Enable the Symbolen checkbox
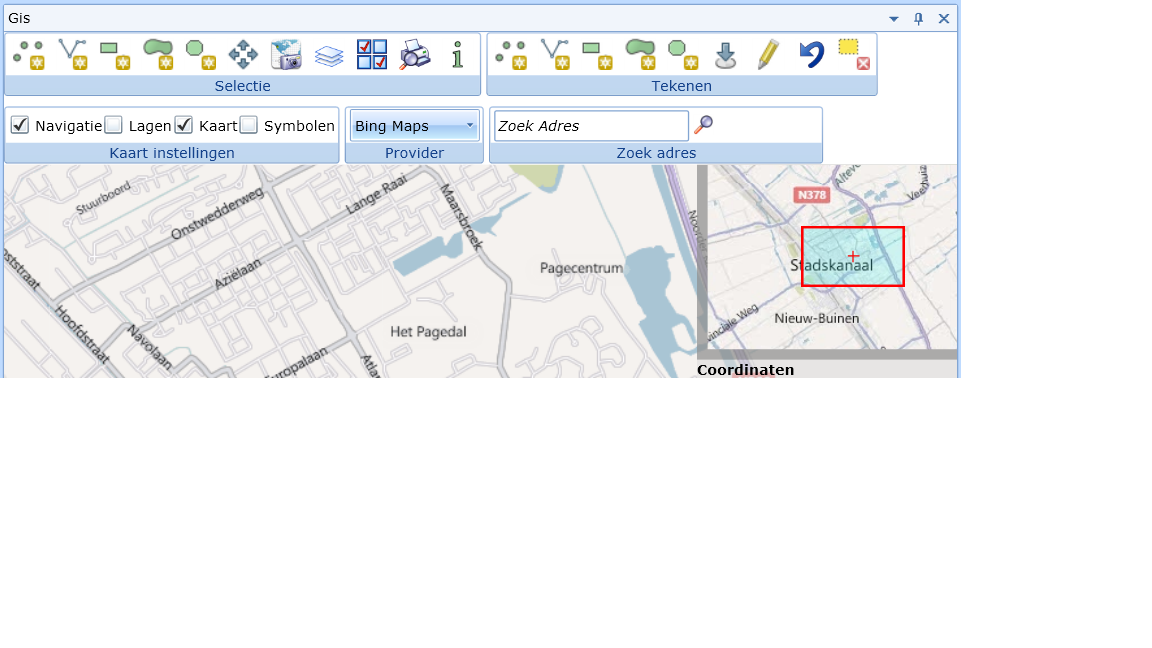1152x648 pixels. [249, 125]
